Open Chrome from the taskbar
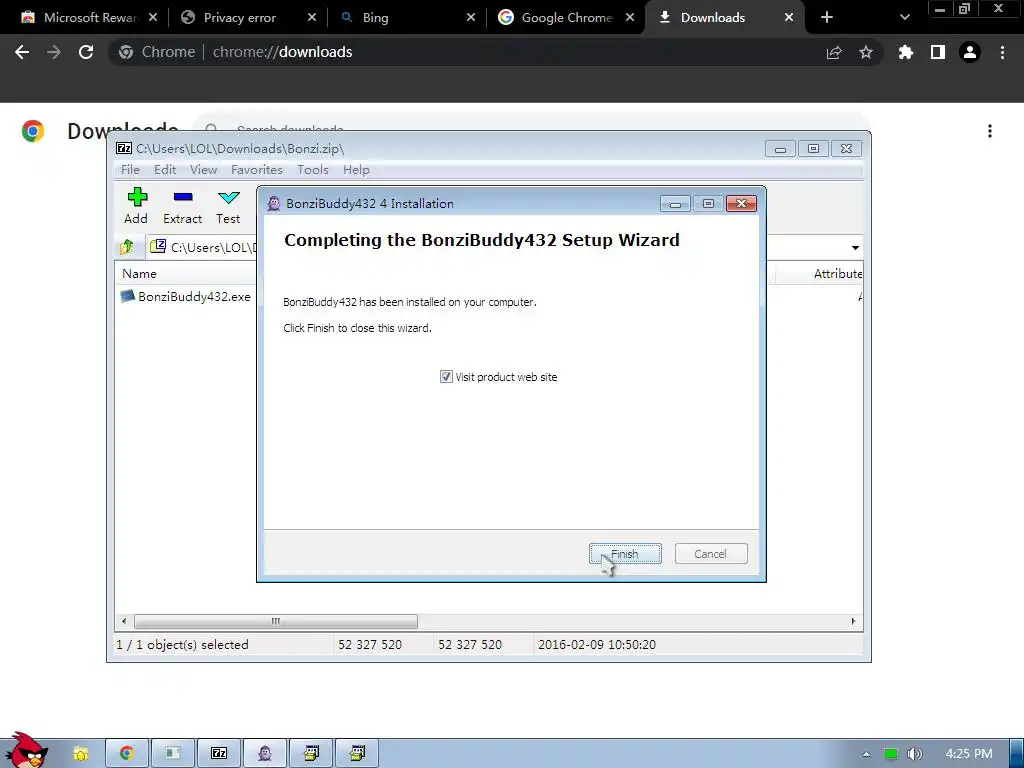1024x768 pixels. point(127,754)
